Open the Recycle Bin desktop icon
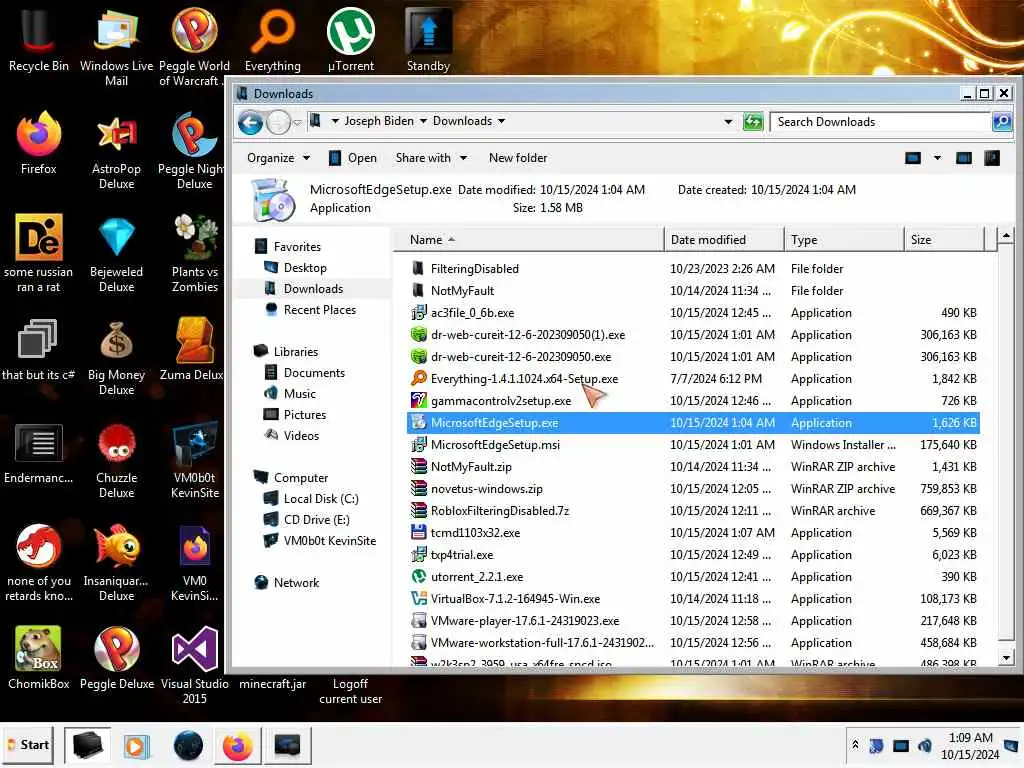Viewport: 1024px width, 768px height. 38,39
